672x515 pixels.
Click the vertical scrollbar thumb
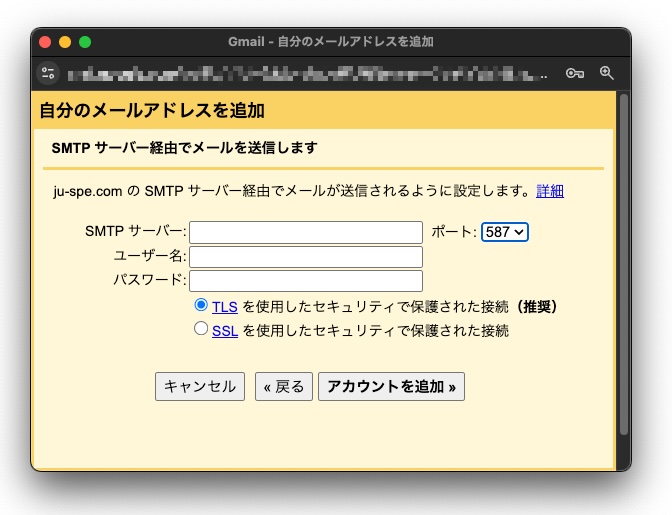pos(624,264)
